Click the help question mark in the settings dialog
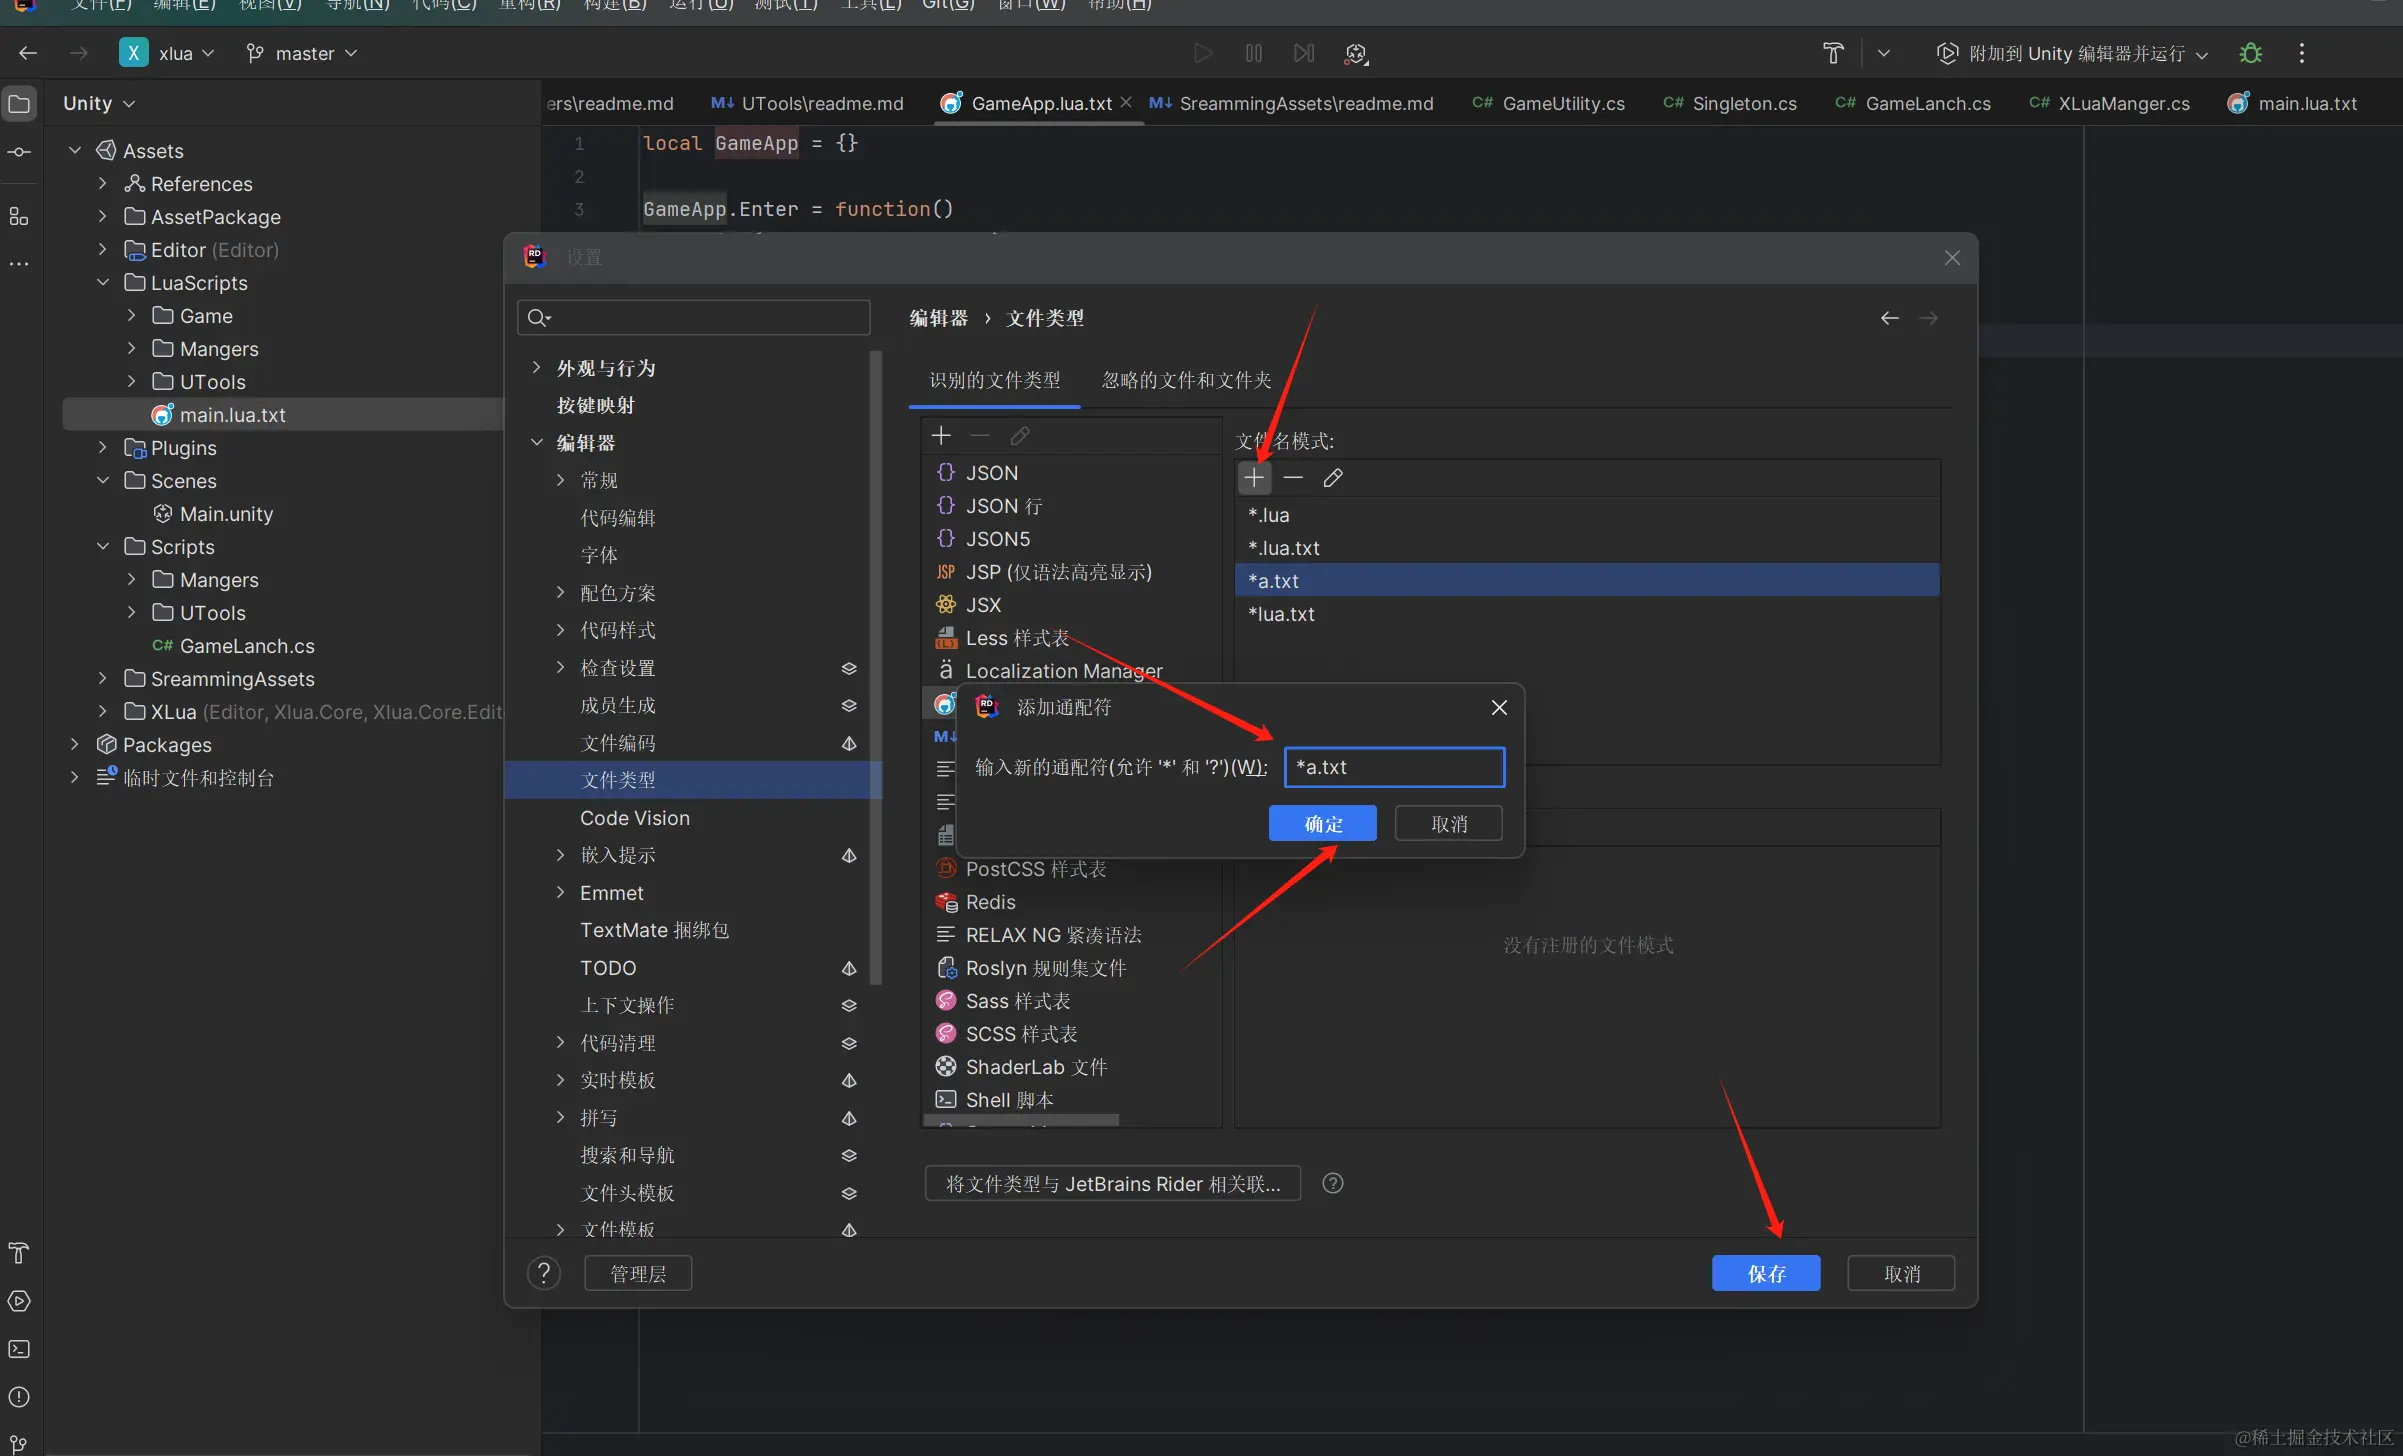This screenshot has width=2403, height=1456. 544,1273
